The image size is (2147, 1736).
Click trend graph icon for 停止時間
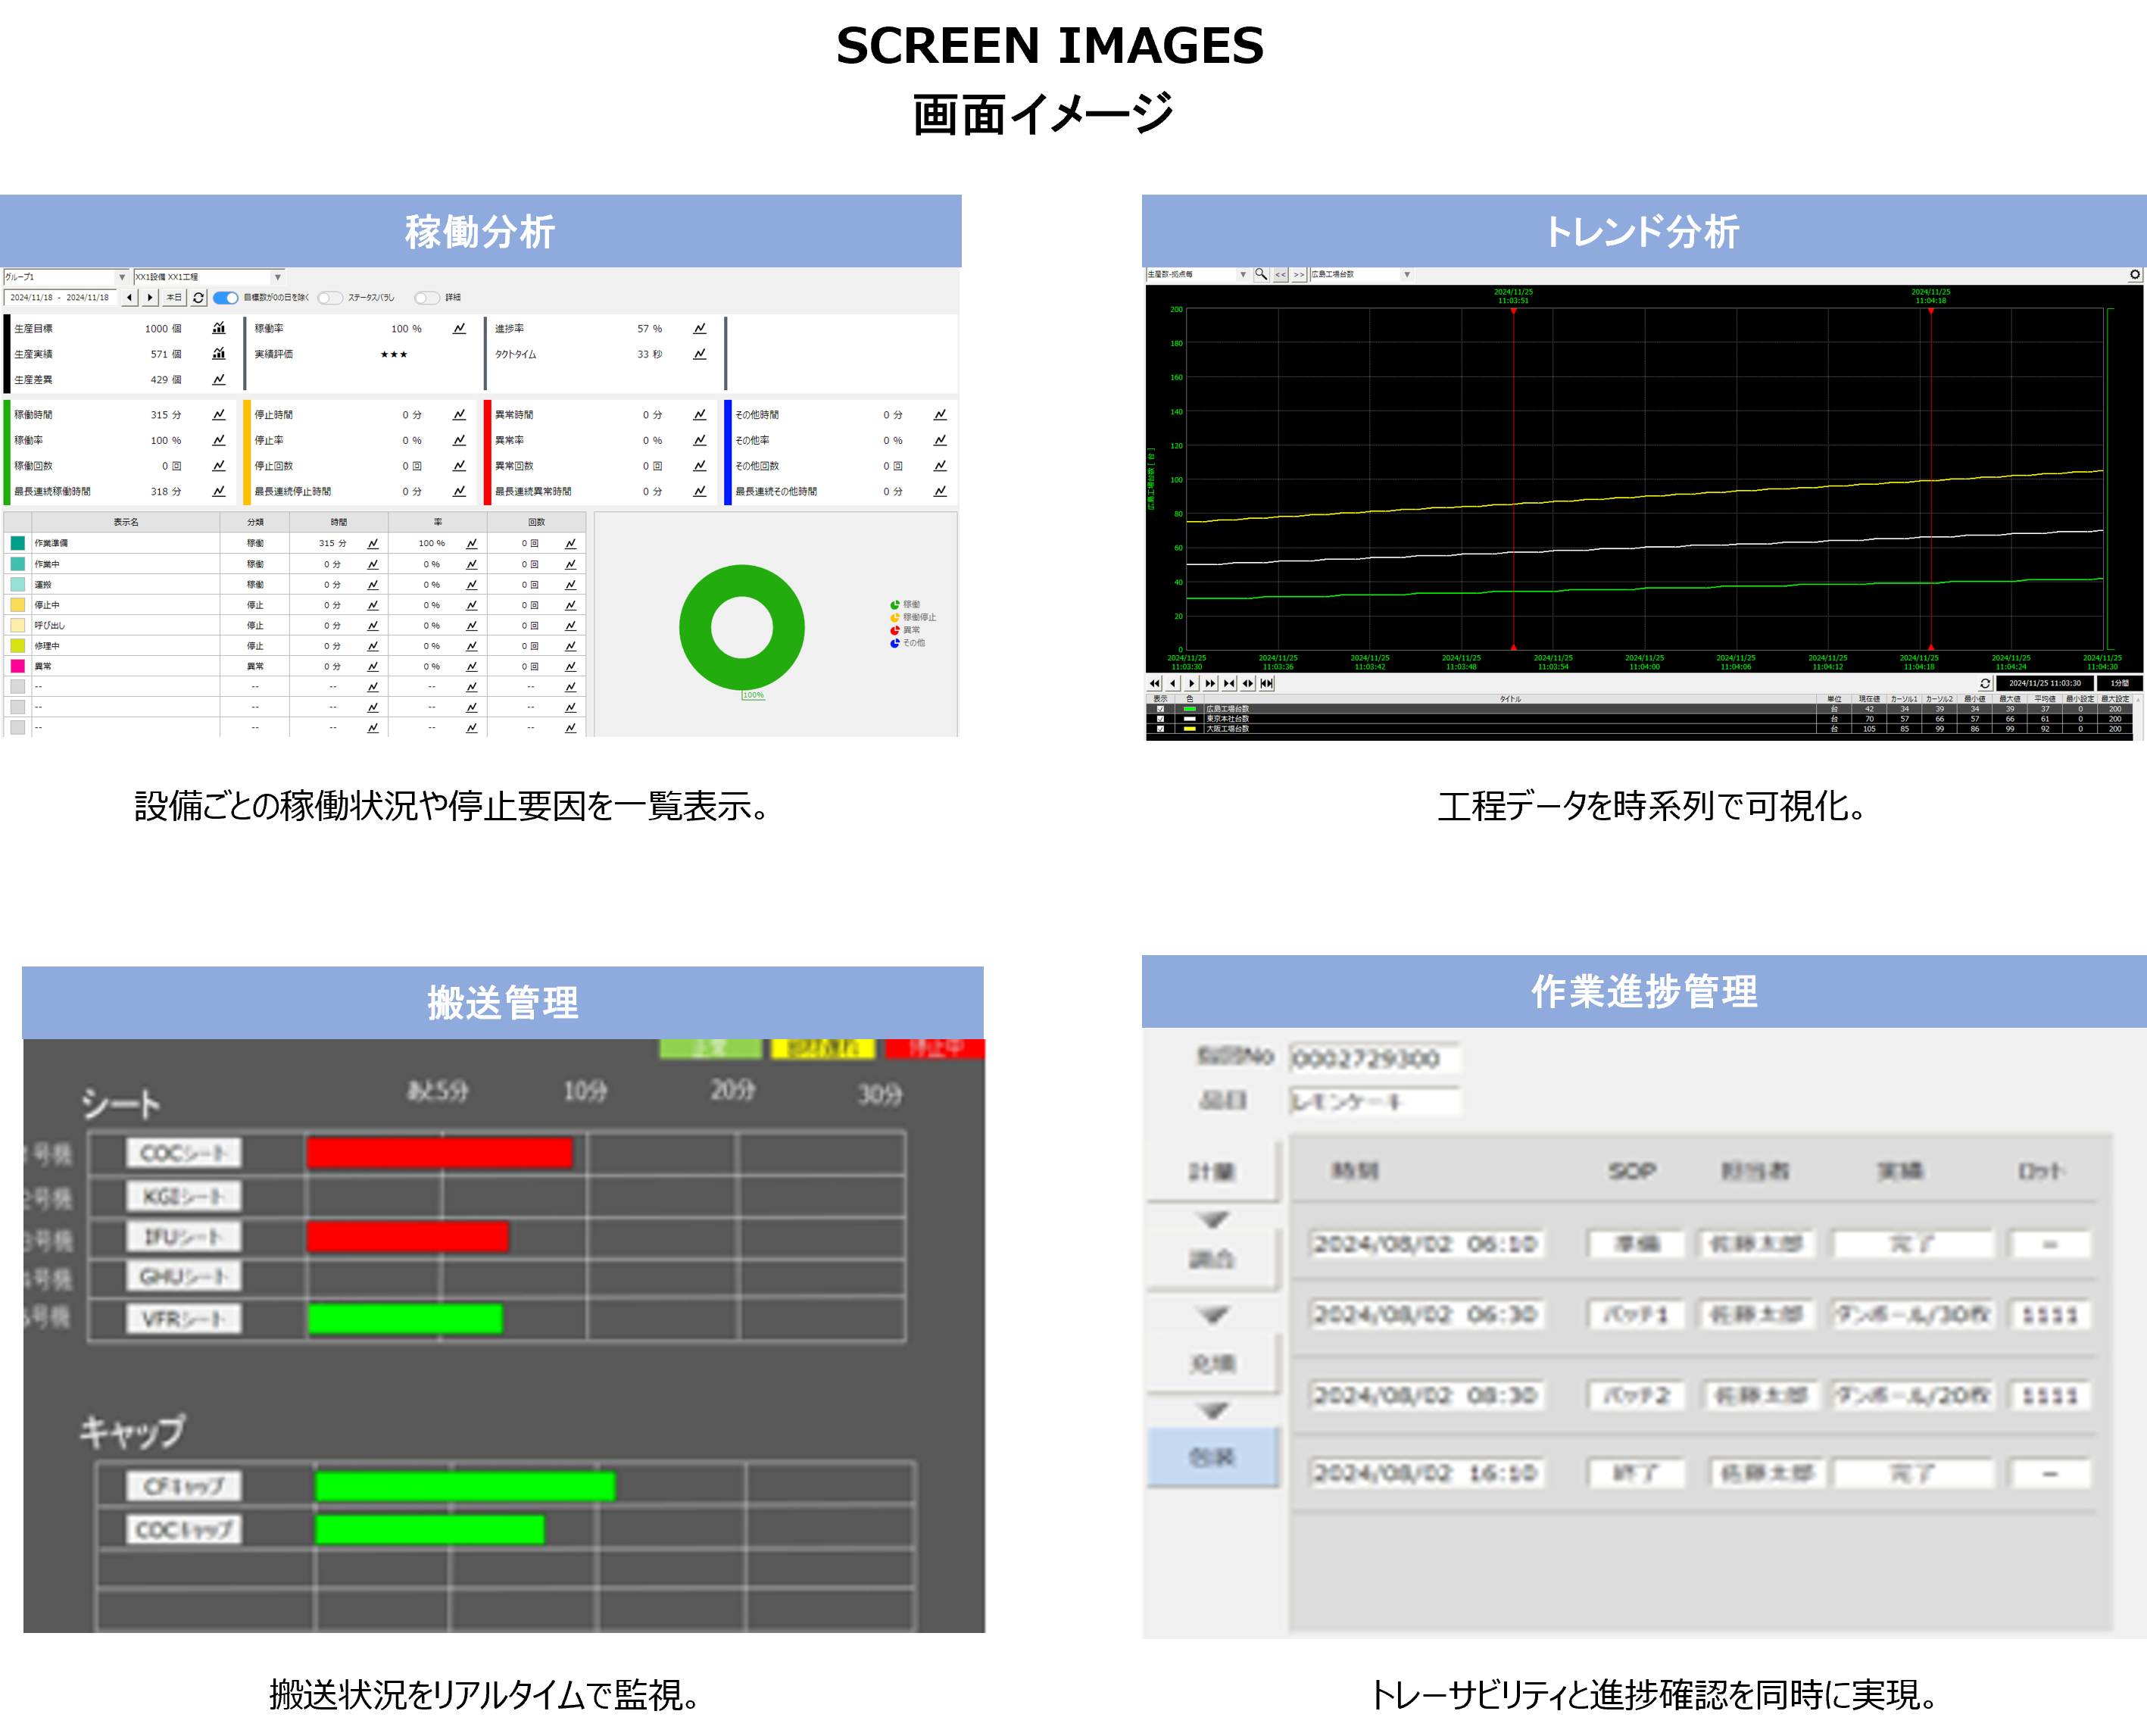click(459, 414)
